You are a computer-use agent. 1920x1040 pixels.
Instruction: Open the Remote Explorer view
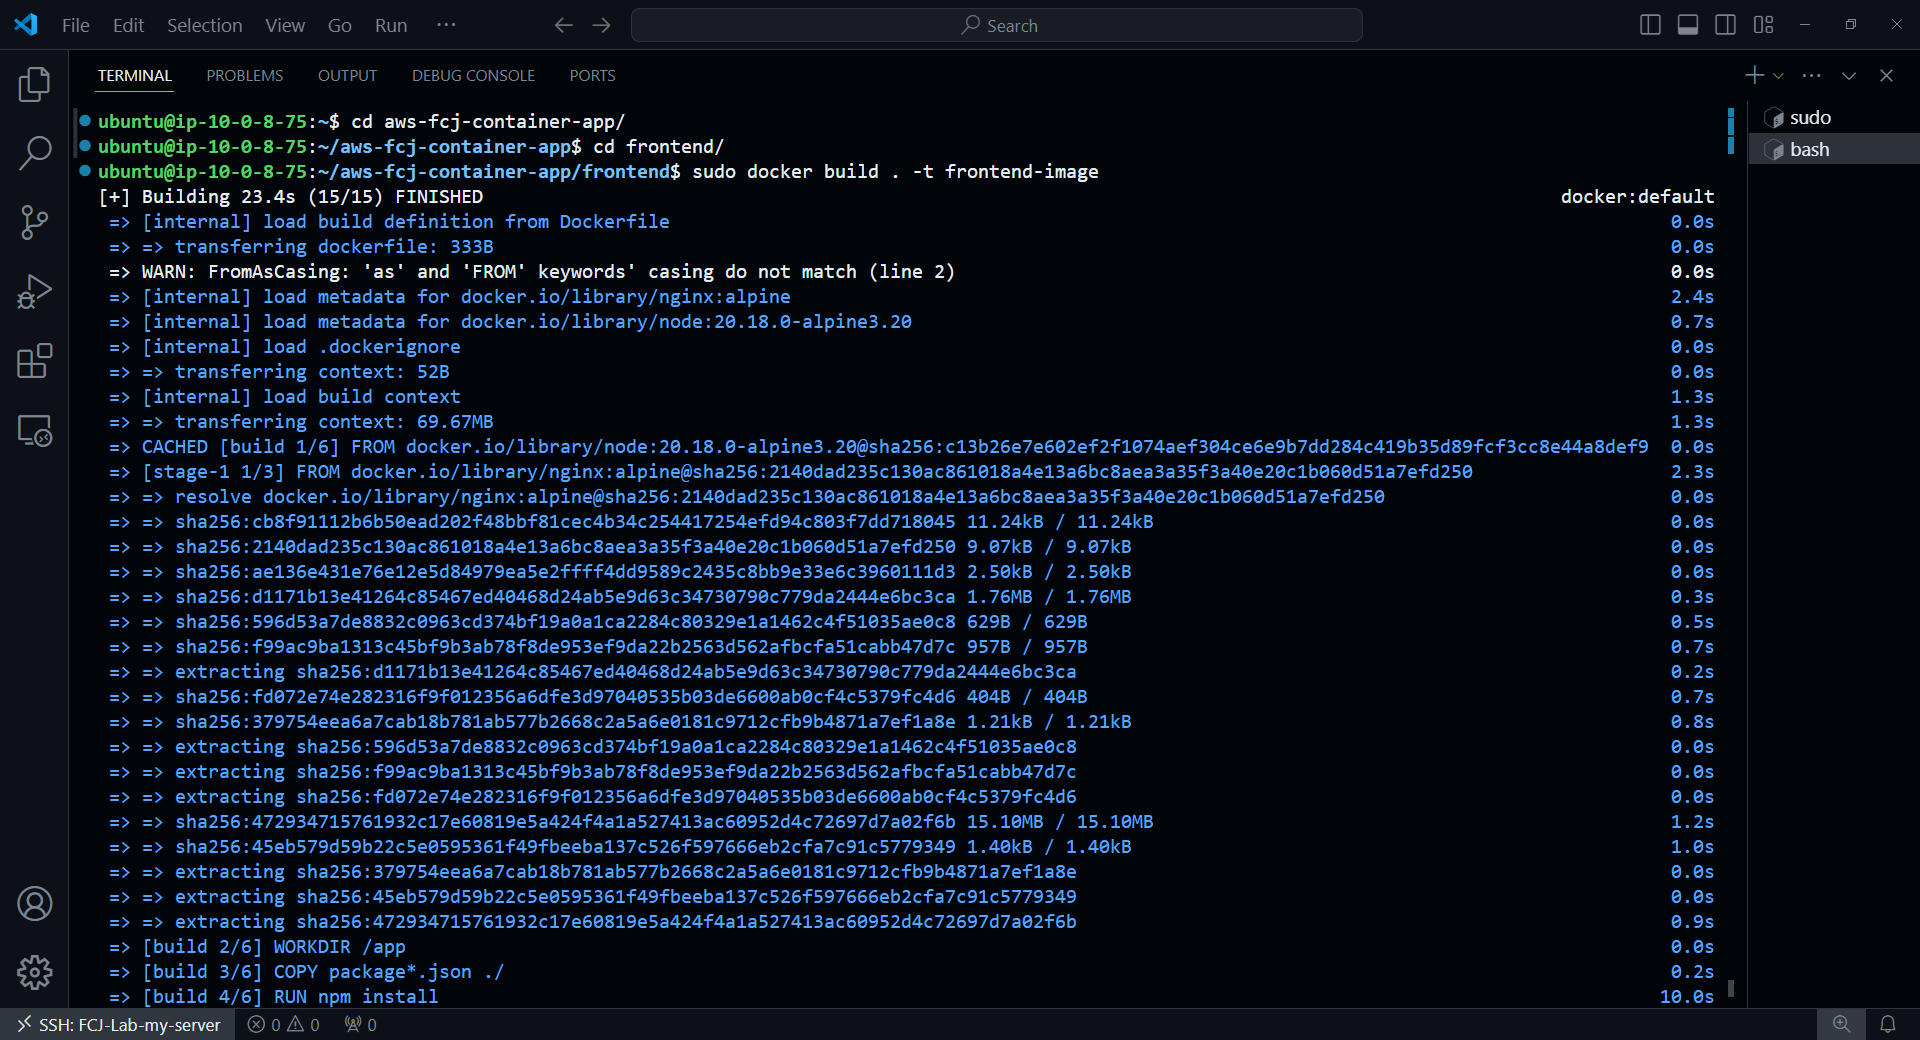tap(34, 431)
